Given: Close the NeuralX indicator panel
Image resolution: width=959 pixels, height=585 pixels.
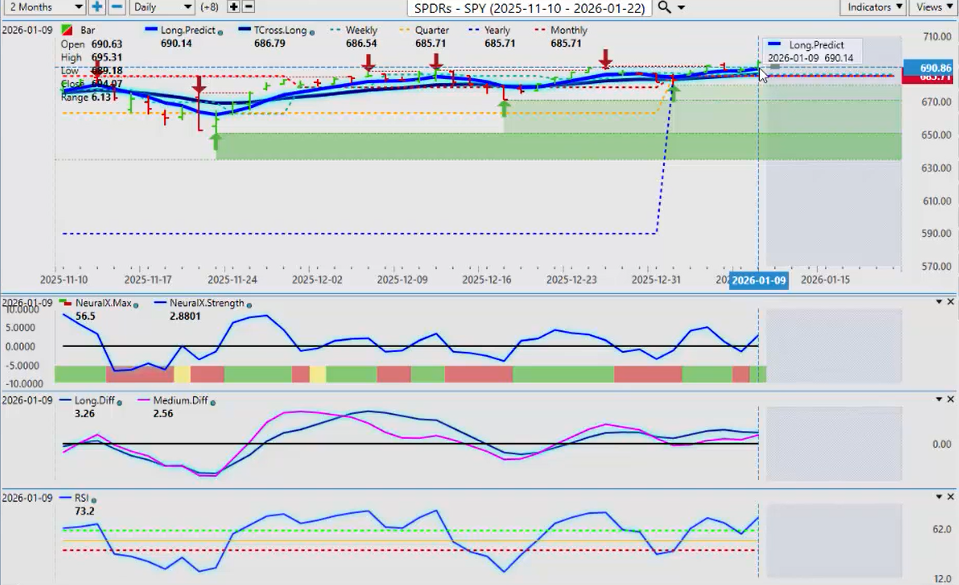Looking at the screenshot, I should [x=950, y=302].
